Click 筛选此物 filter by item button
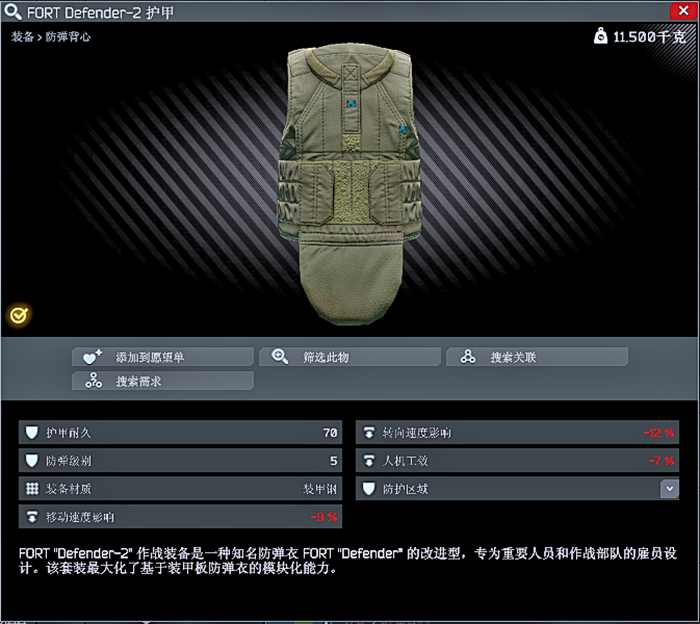This screenshot has width=700, height=624. 350,357
